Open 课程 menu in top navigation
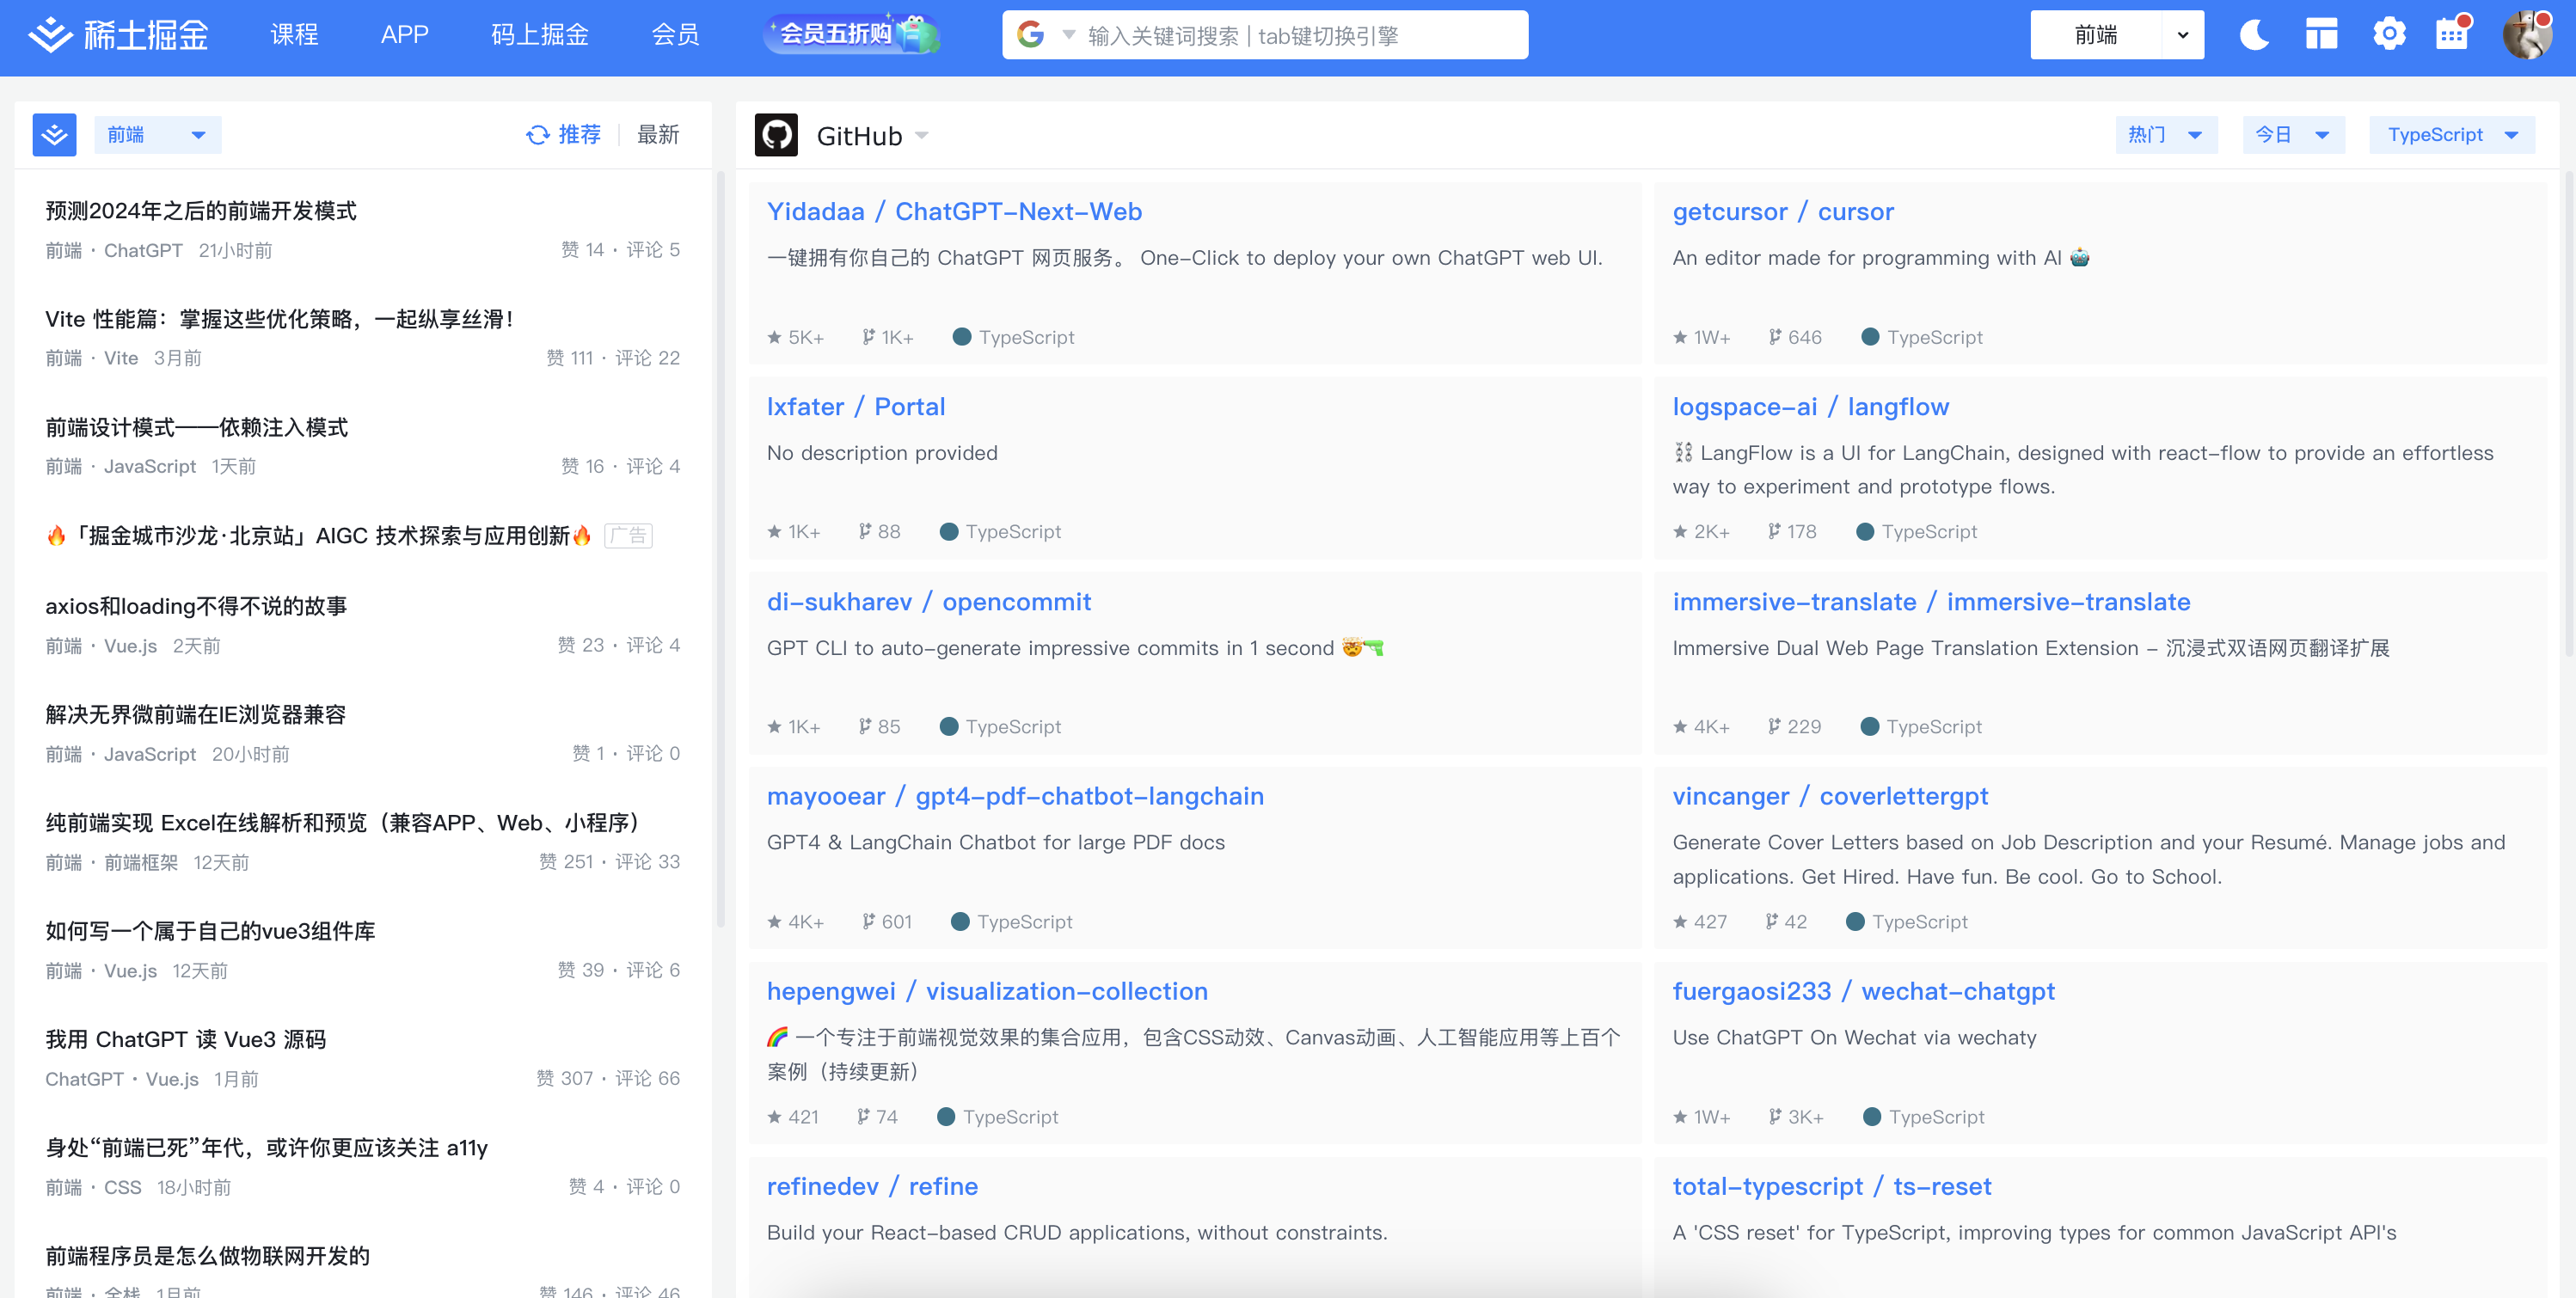Image resolution: width=2576 pixels, height=1298 pixels. point(294,35)
